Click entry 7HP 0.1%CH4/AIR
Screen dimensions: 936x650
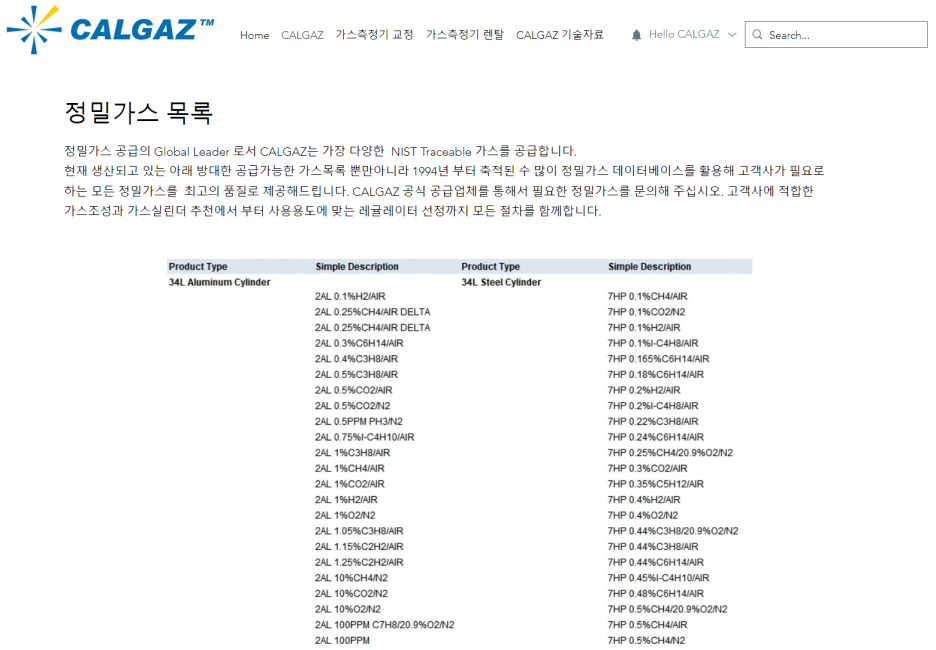click(647, 296)
